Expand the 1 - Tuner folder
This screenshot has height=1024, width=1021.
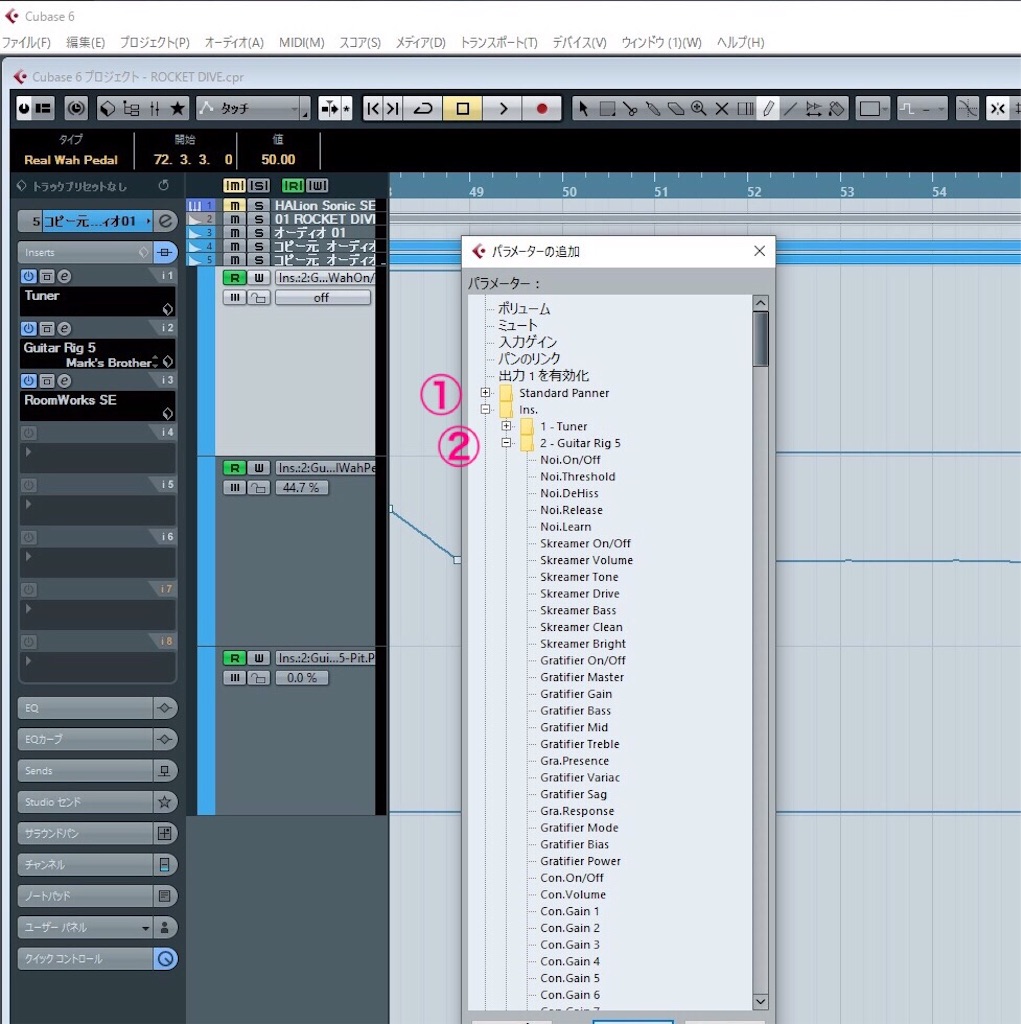click(x=506, y=426)
